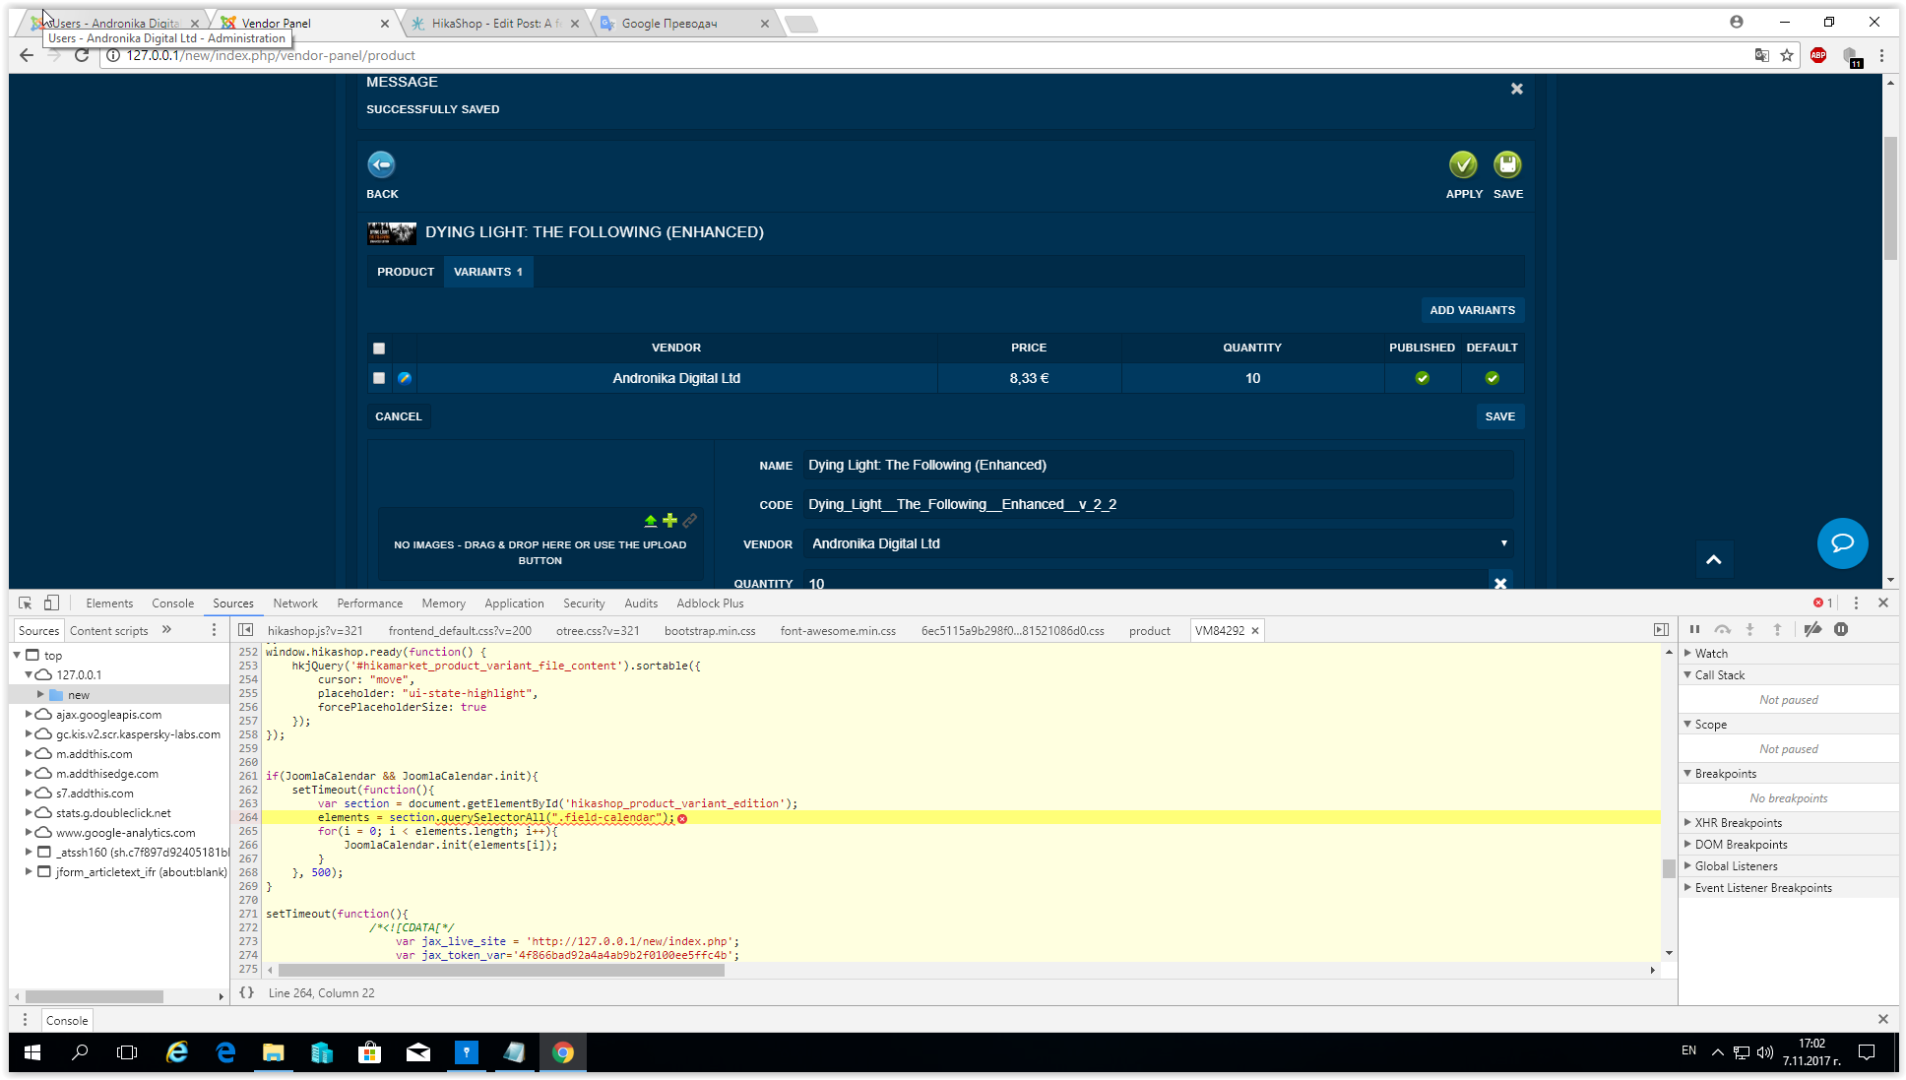Check the Andronika Digital Ltd variant checkbox

(x=379, y=378)
